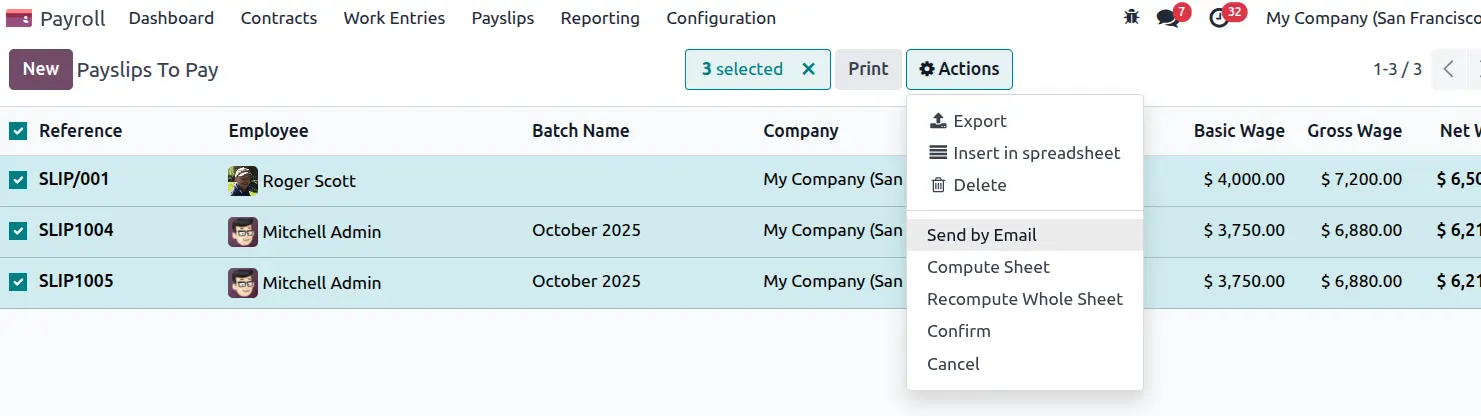Click Mitchell Admin's avatar on SLIP1004
The image size is (1481, 416).
tap(243, 232)
